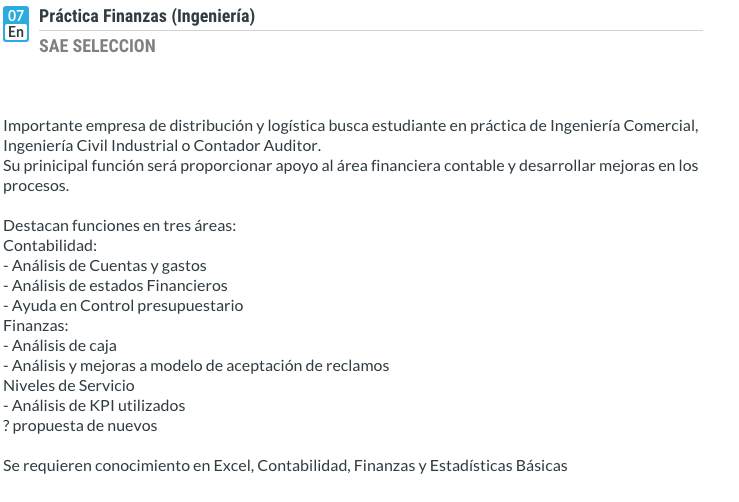Click the SAE SELECCION company name
739x502 pixels.
tap(97, 46)
